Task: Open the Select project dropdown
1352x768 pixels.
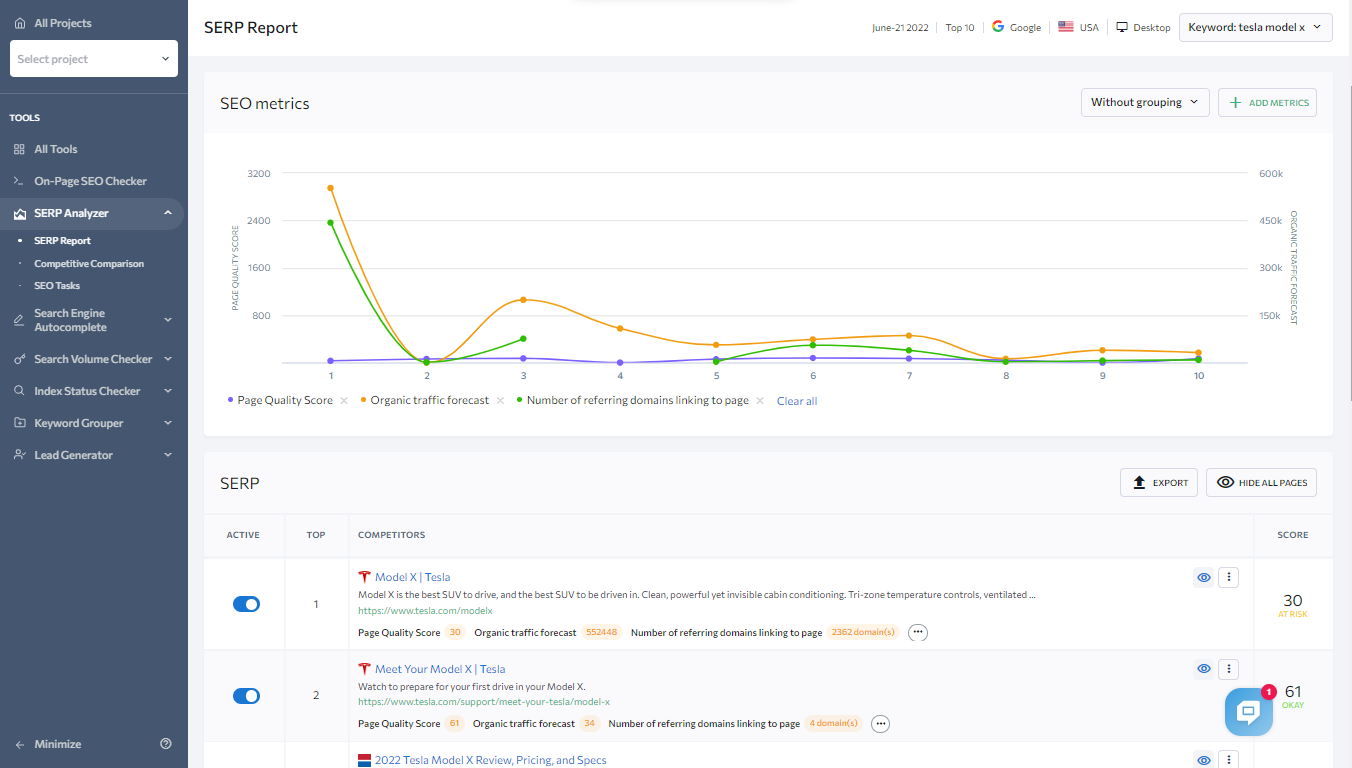Action: 94,59
